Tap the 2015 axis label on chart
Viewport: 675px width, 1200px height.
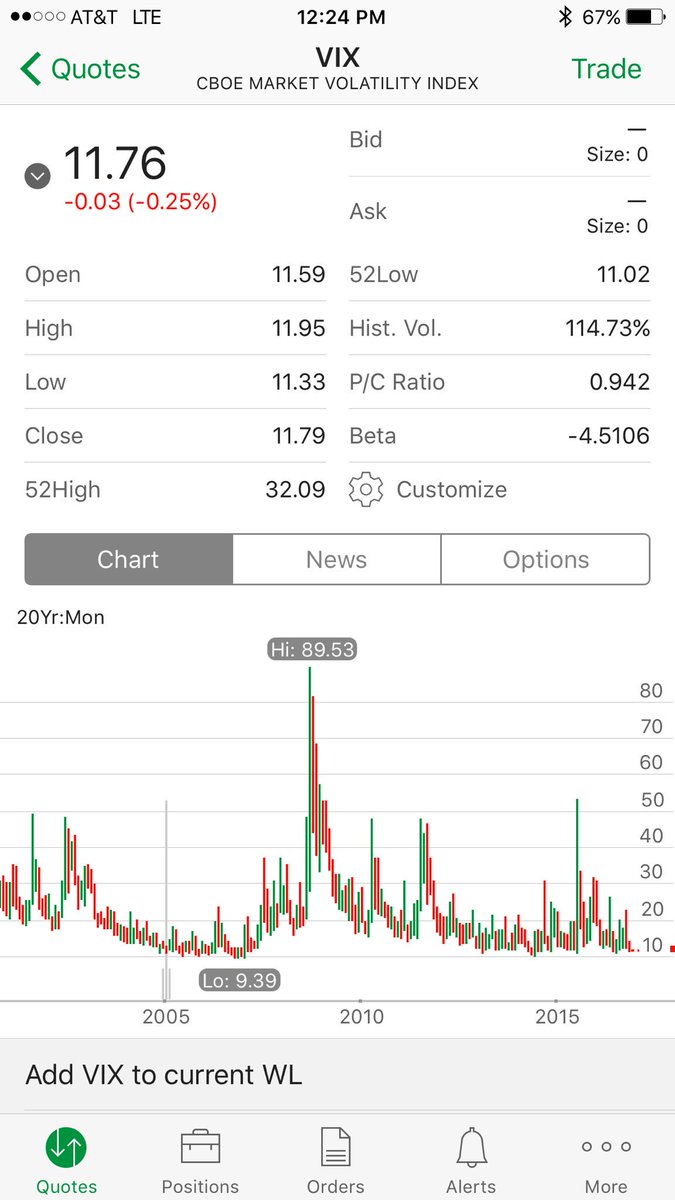[x=557, y=1016]
